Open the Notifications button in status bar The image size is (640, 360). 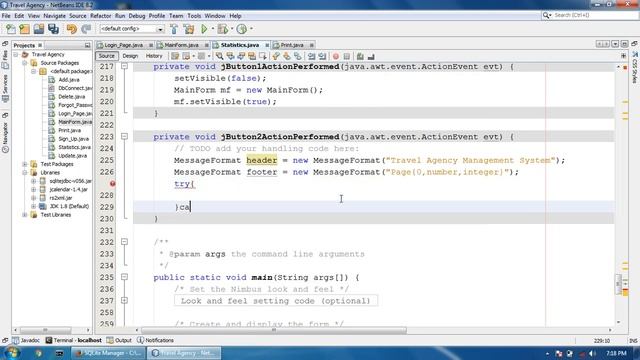(155, 340)
